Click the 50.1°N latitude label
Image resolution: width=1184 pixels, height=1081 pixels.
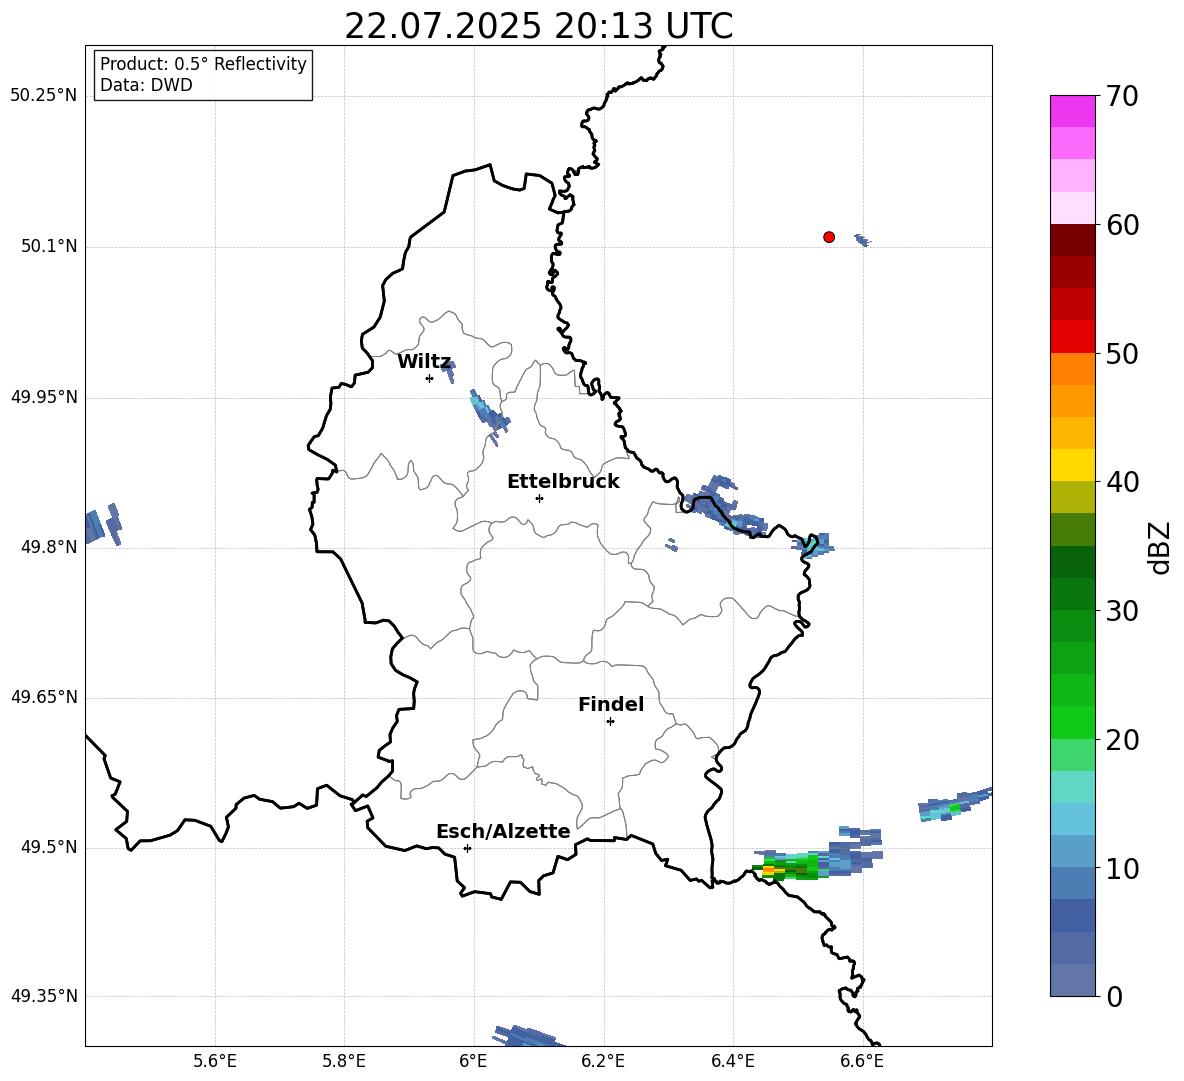click(x=50, y=247)
